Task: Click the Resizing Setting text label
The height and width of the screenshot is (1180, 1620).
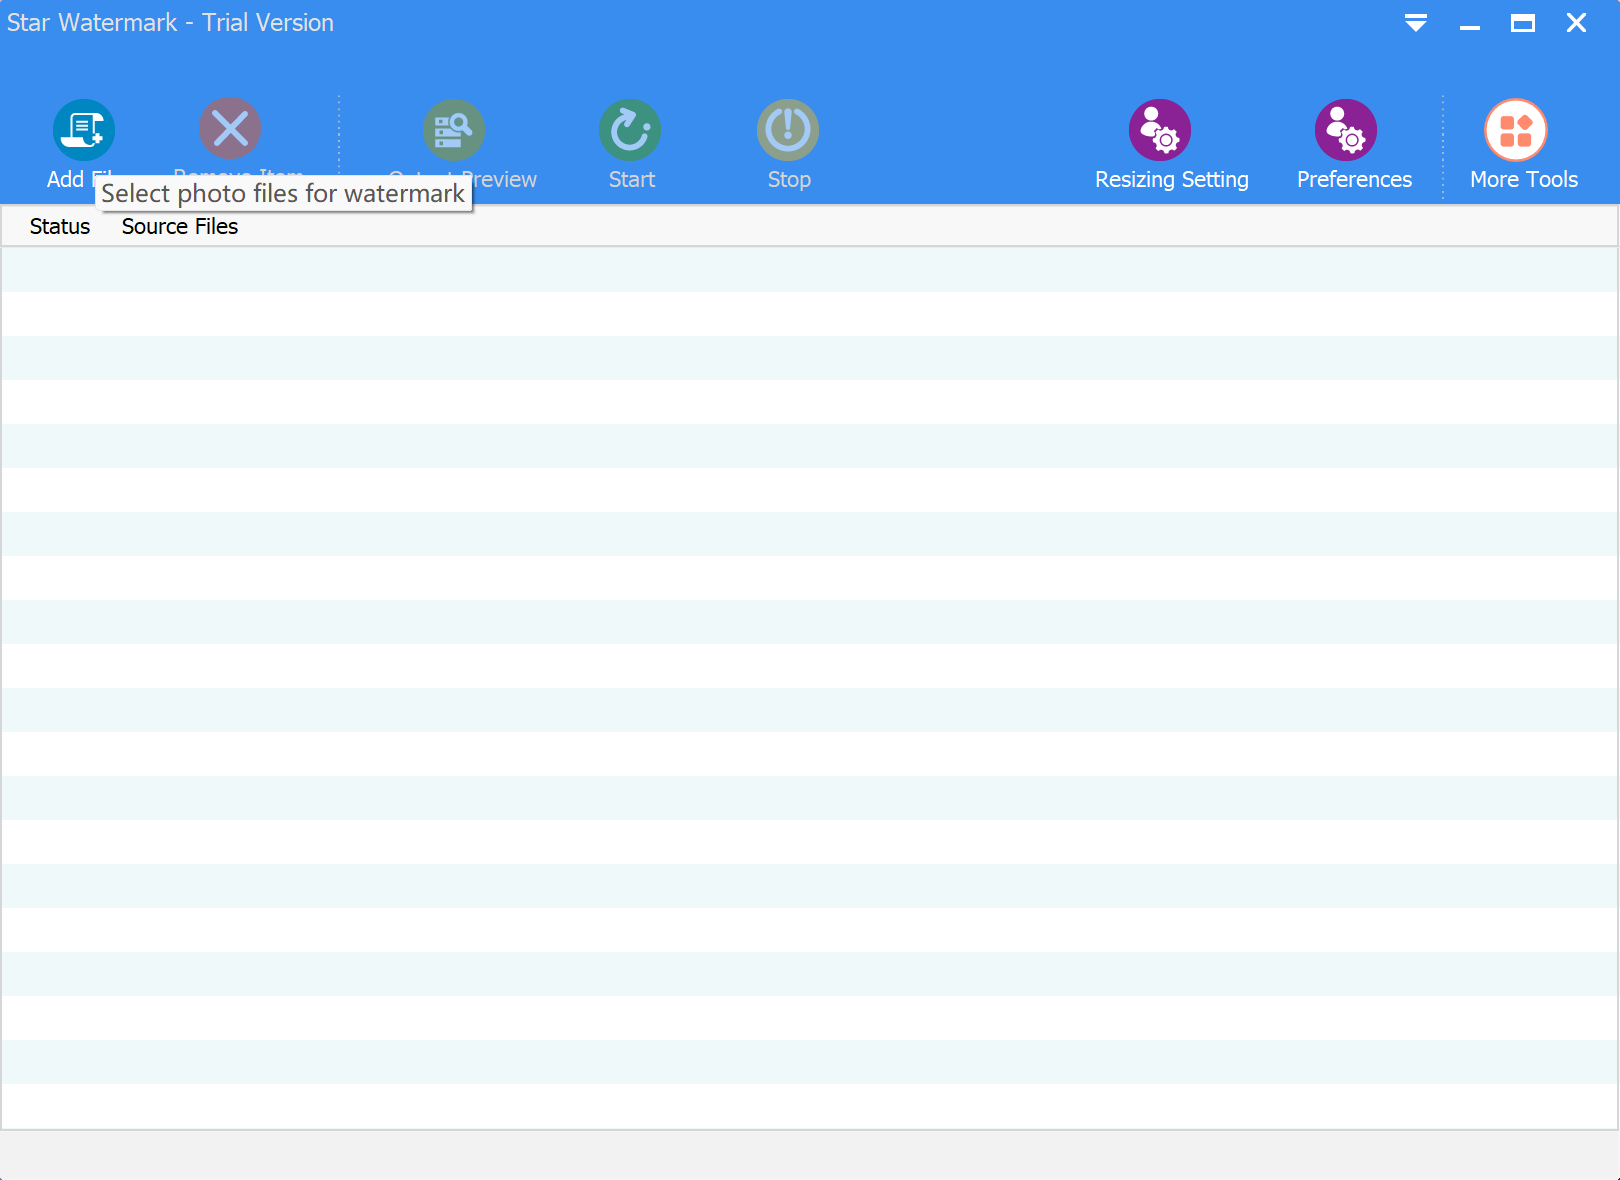Action: [1171, 179]
